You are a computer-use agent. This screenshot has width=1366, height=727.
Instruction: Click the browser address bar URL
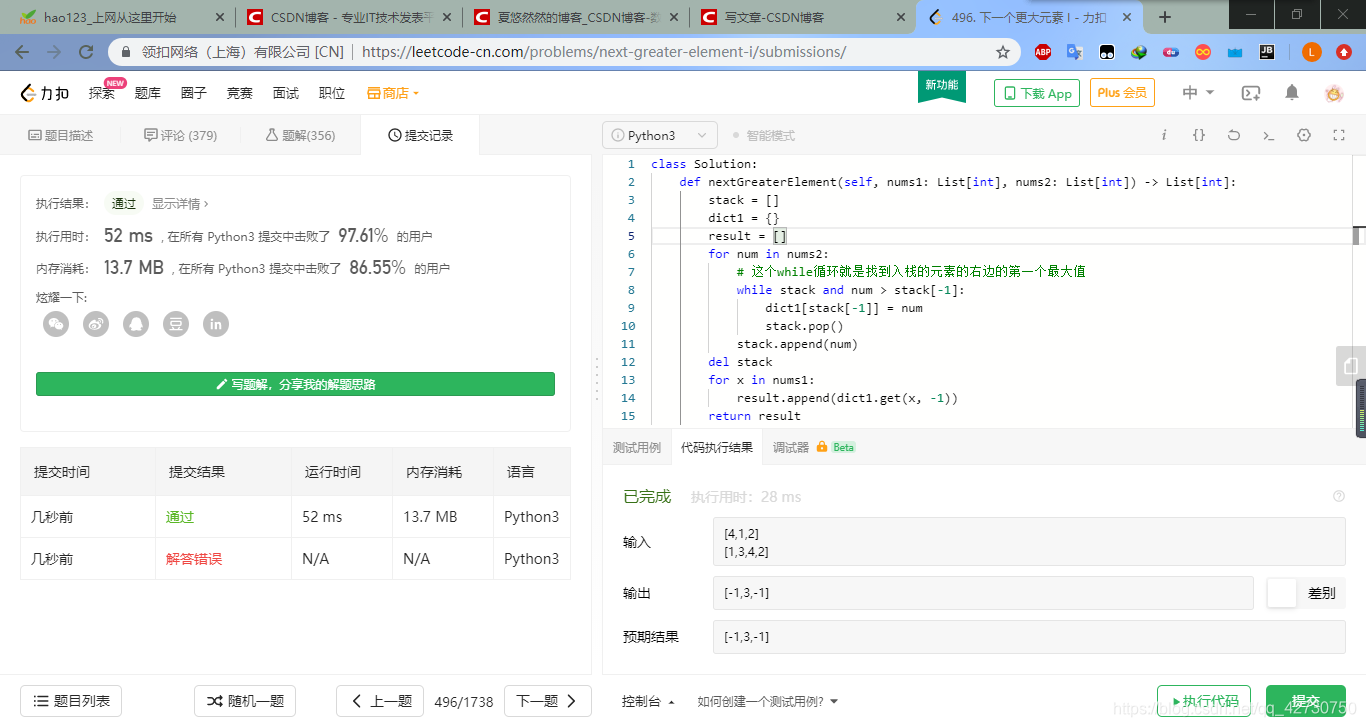tap(604, 52)
